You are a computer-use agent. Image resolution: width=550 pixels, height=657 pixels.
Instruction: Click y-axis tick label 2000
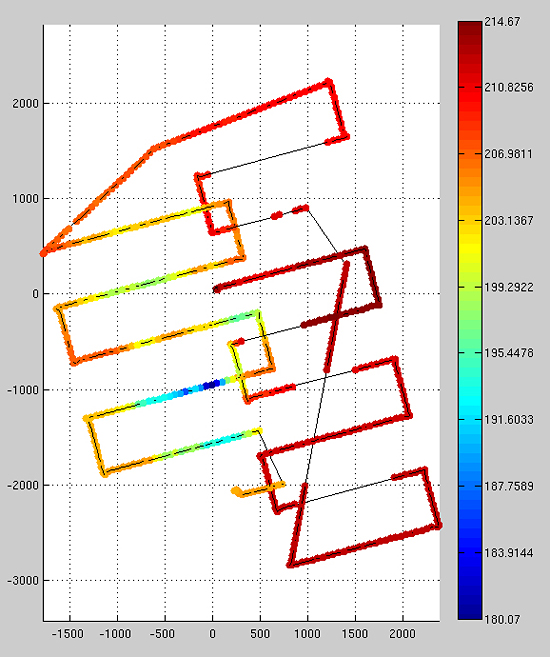25,103
